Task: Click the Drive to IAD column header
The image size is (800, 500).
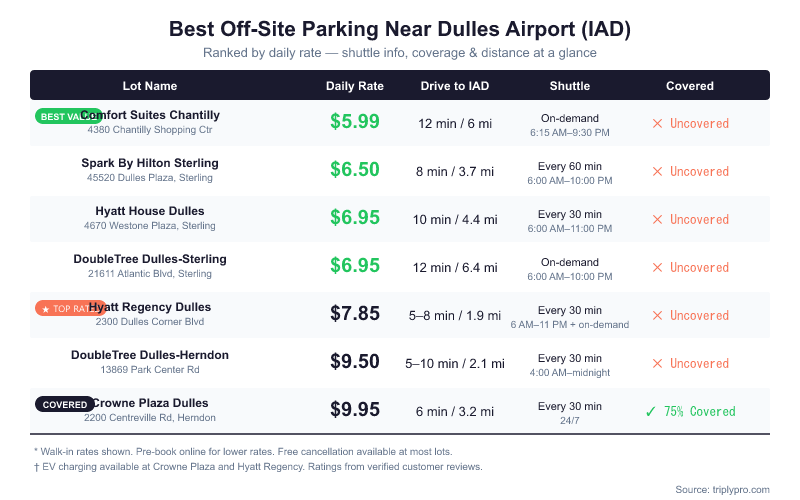Action: pos(455,86)
